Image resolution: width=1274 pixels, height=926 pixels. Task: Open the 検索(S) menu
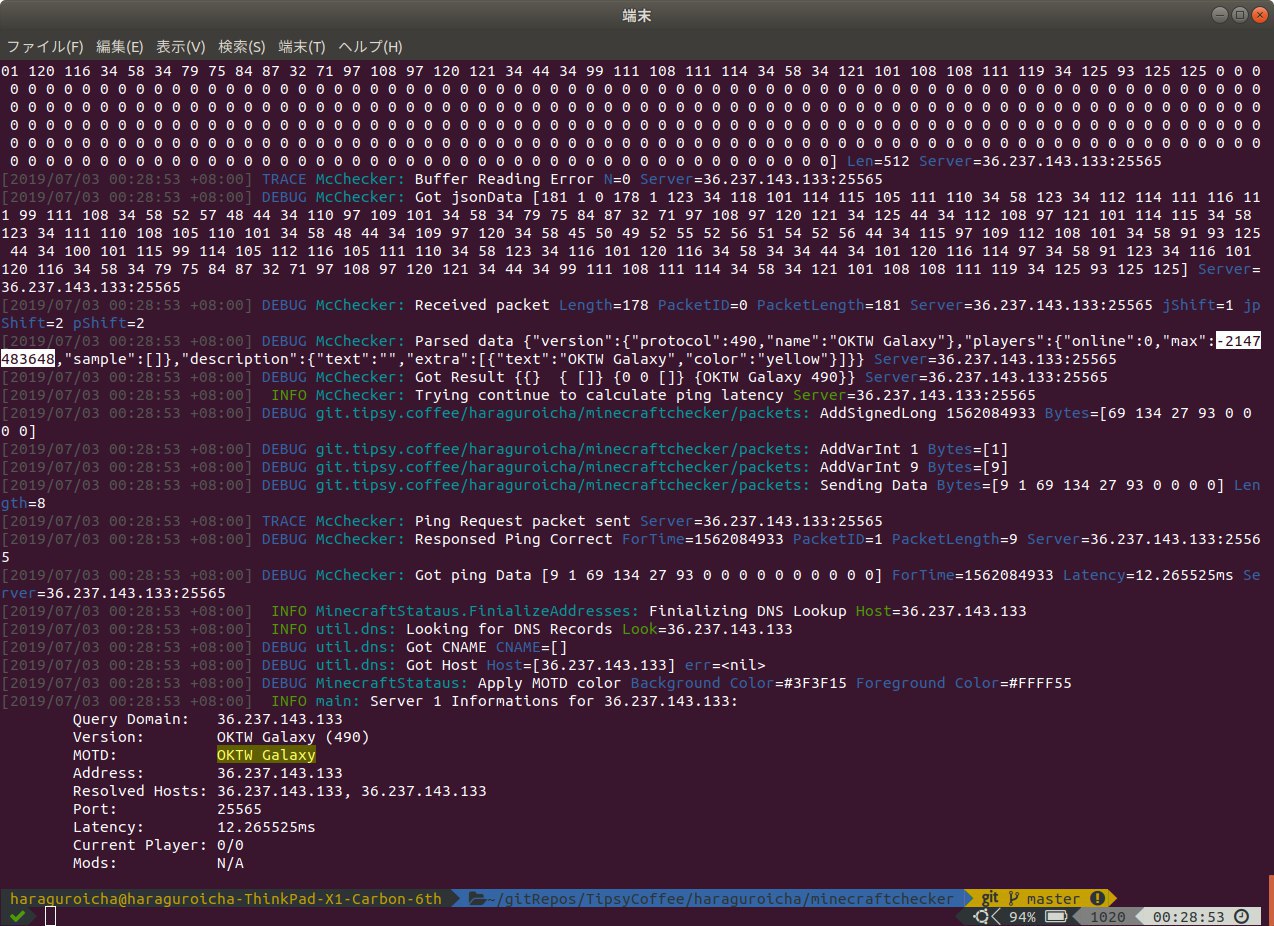[242, 47]
